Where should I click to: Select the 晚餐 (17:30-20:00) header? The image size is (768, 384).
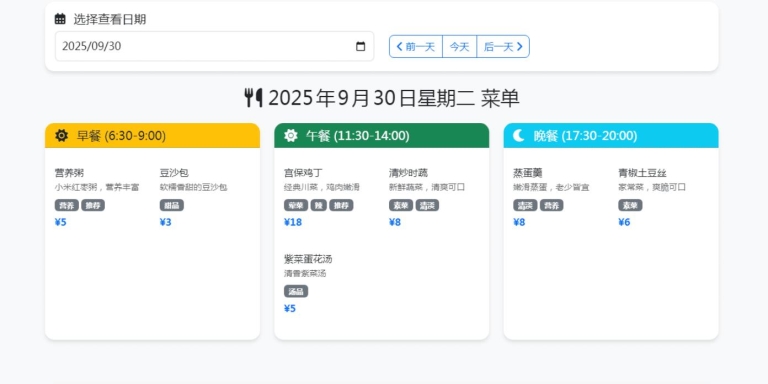pyautogui.click(x=611, y=136)
